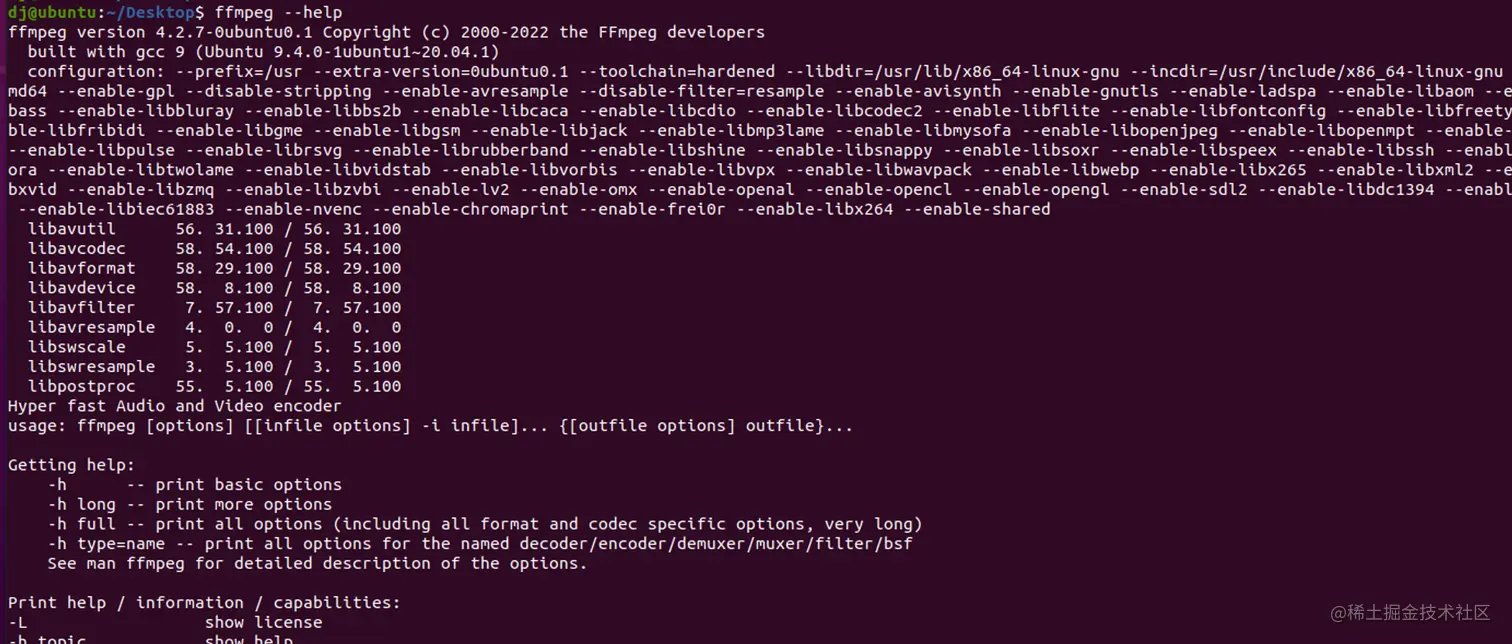Click the 'Getting help:' heading
Image resolution: width=1512 pixels, height=644 pixels.
click(x=71, y=465)
